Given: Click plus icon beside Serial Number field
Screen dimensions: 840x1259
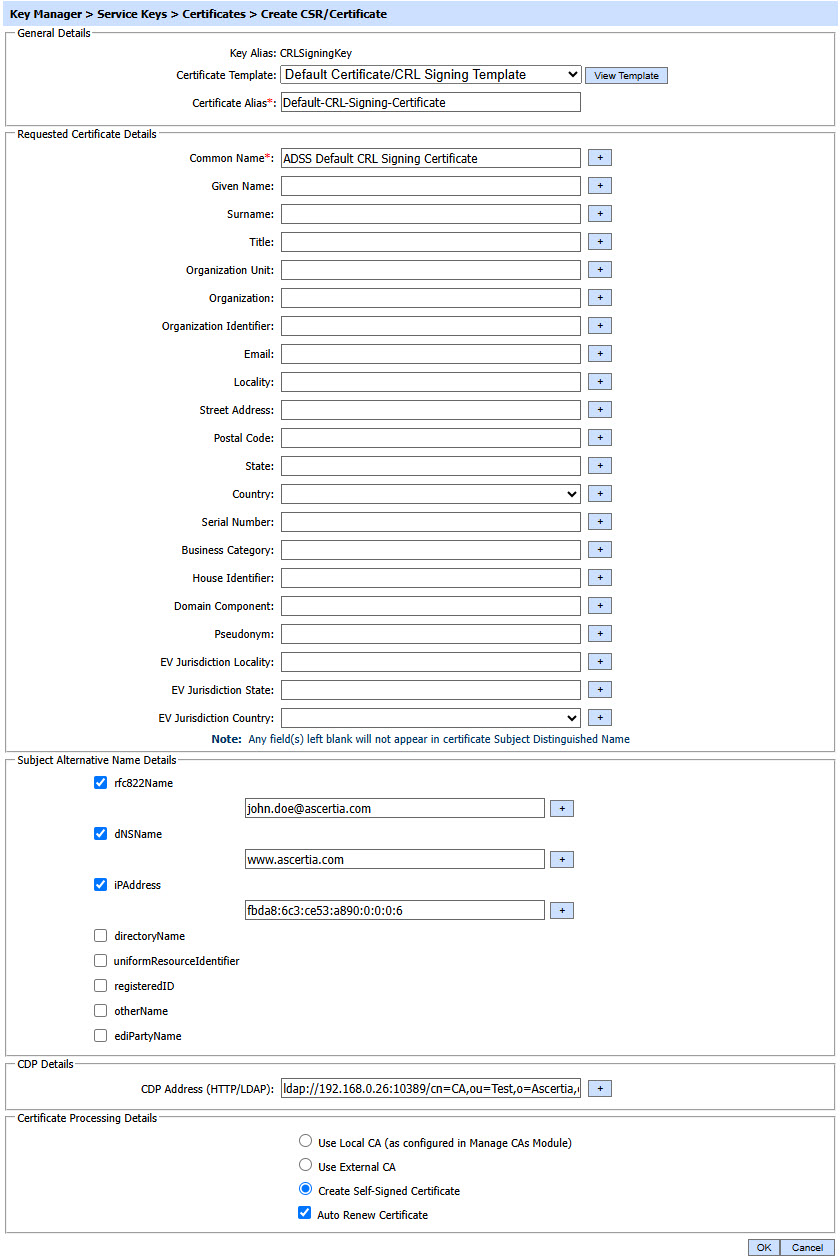Looking at the screenshot, I should pos(599,522).
